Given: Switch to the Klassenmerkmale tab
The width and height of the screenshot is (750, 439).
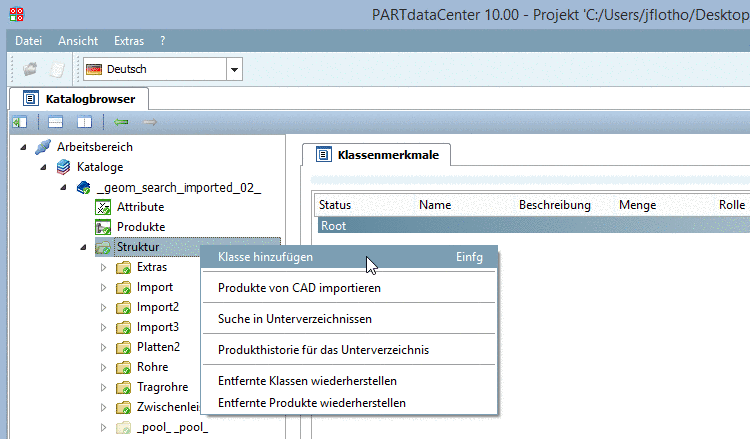Looking at the screenshot, I should [x=378, y=155].
